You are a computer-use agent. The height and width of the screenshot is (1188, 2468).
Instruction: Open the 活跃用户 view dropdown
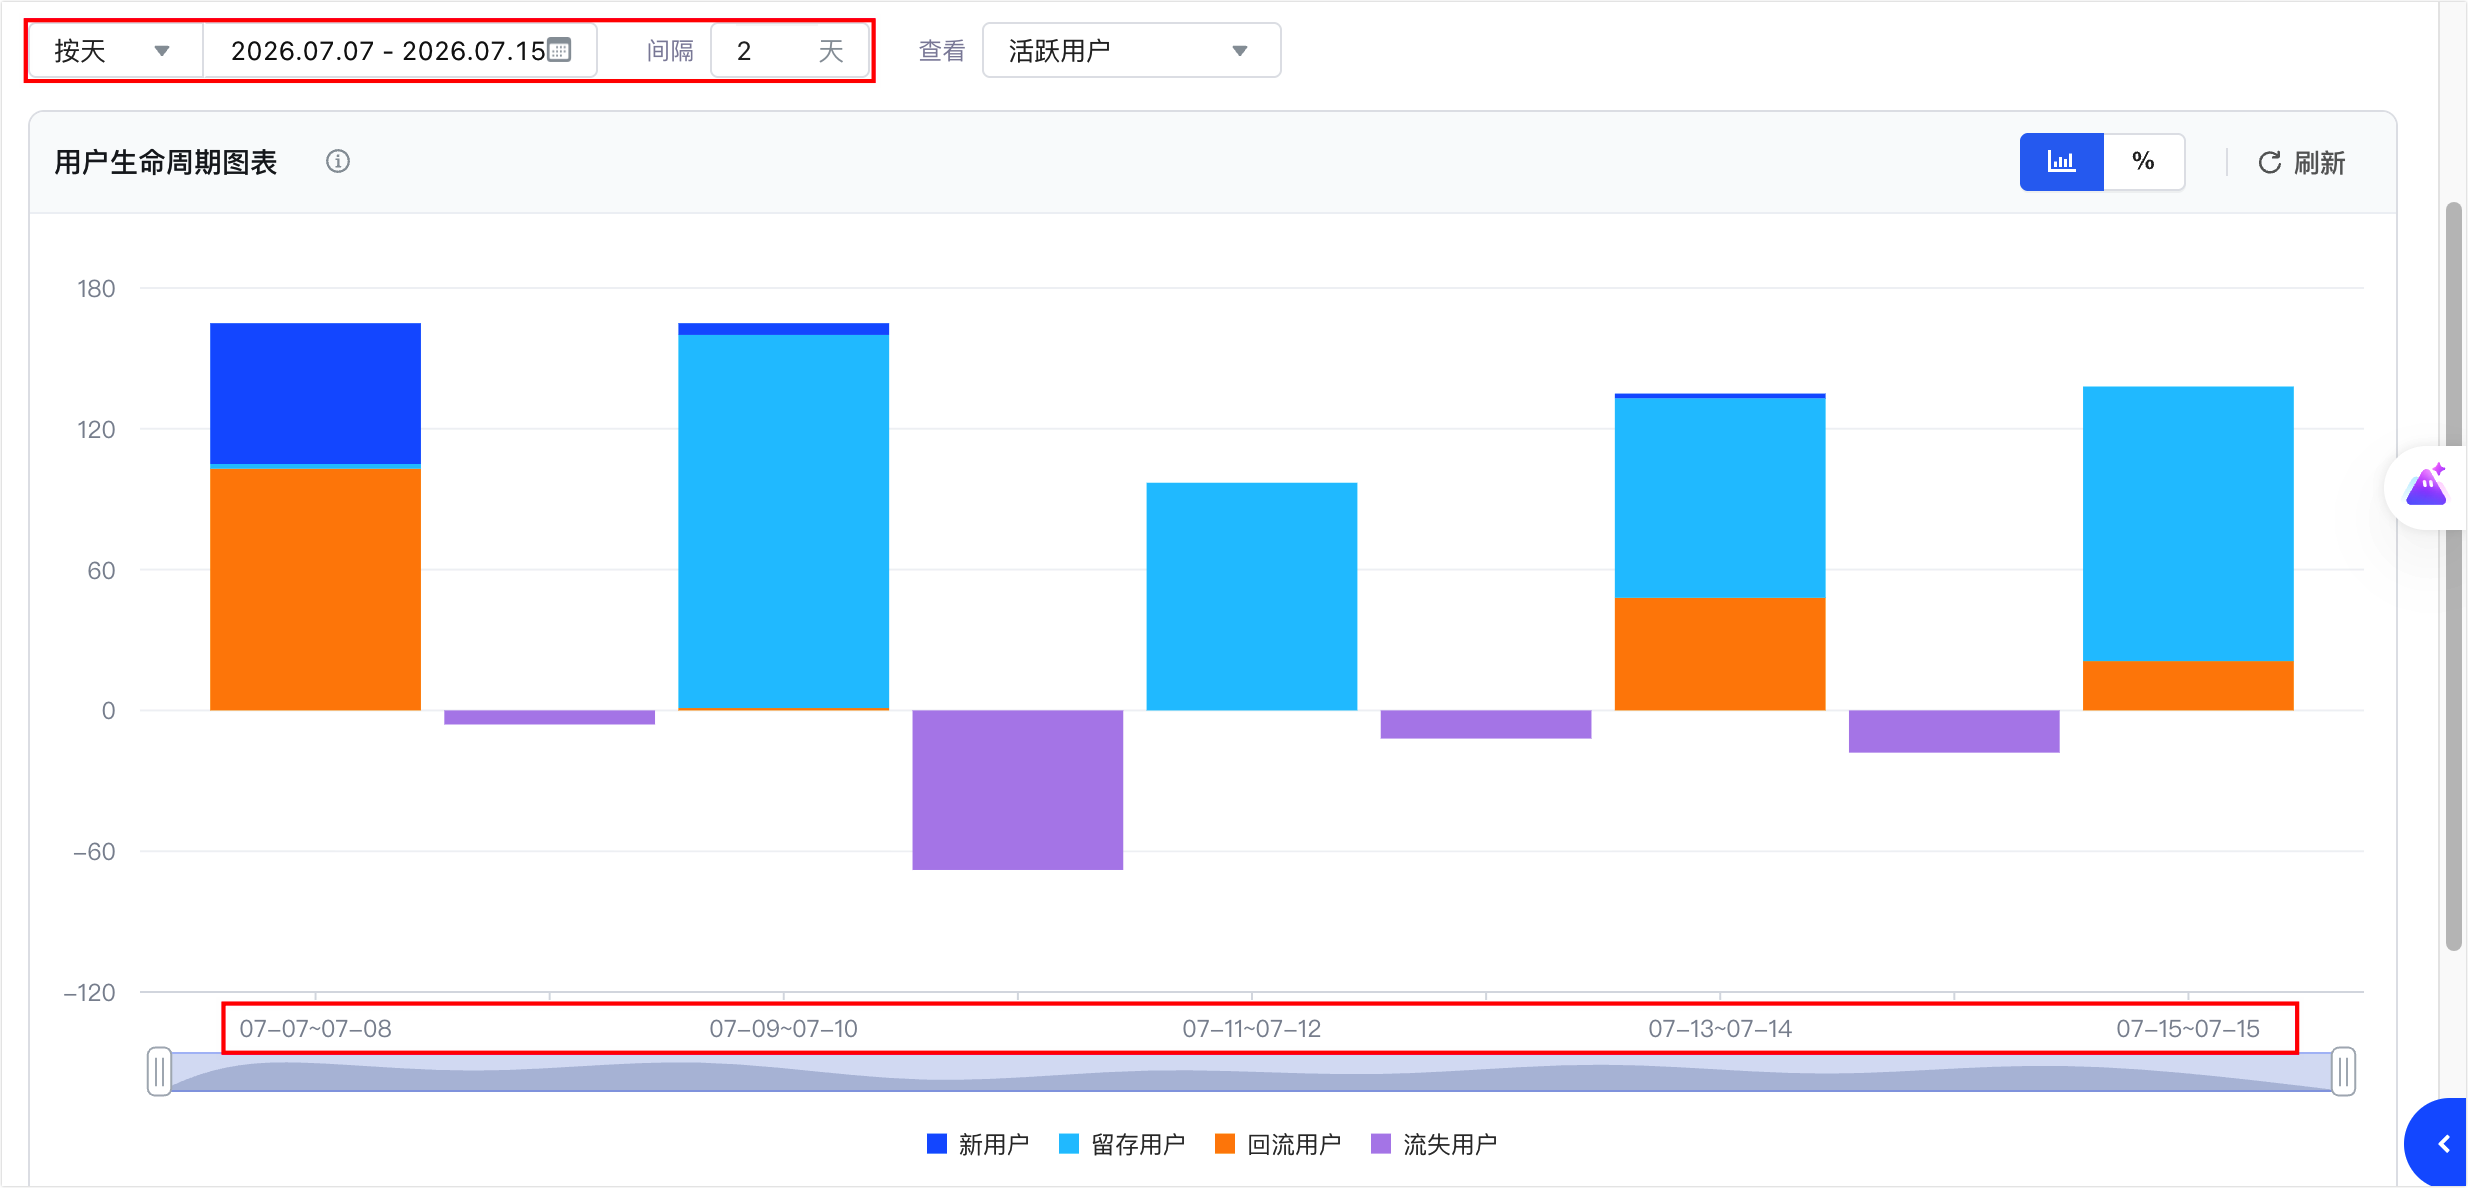[x=1131, y=50]
